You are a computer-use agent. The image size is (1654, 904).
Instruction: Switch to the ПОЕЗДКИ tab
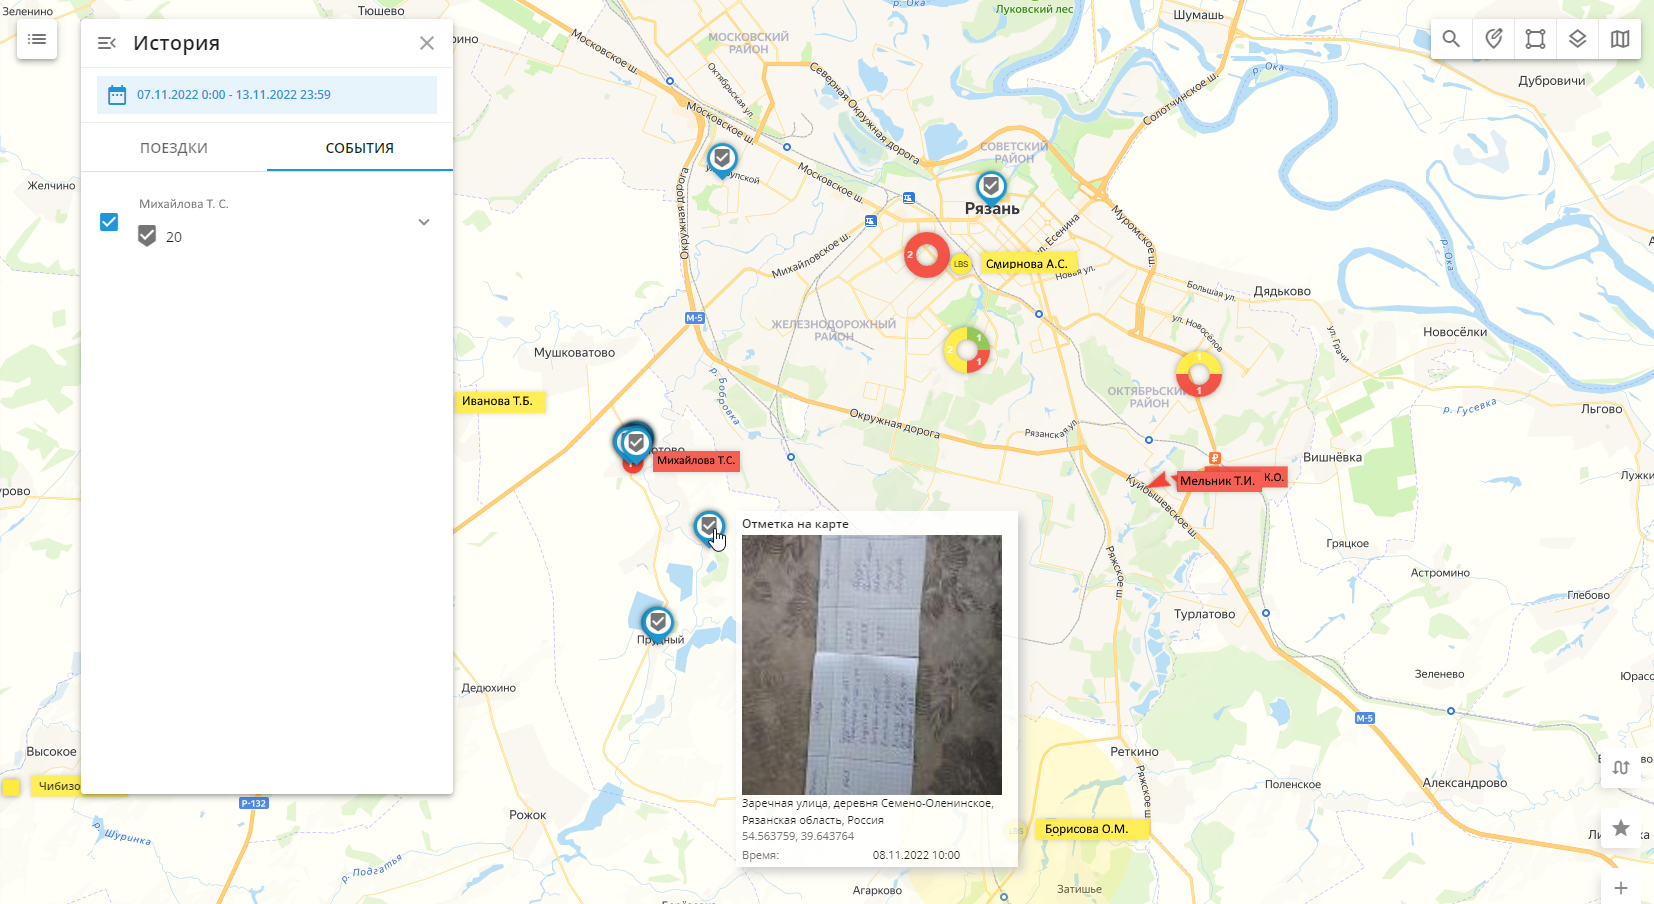[x=174, y=148]
